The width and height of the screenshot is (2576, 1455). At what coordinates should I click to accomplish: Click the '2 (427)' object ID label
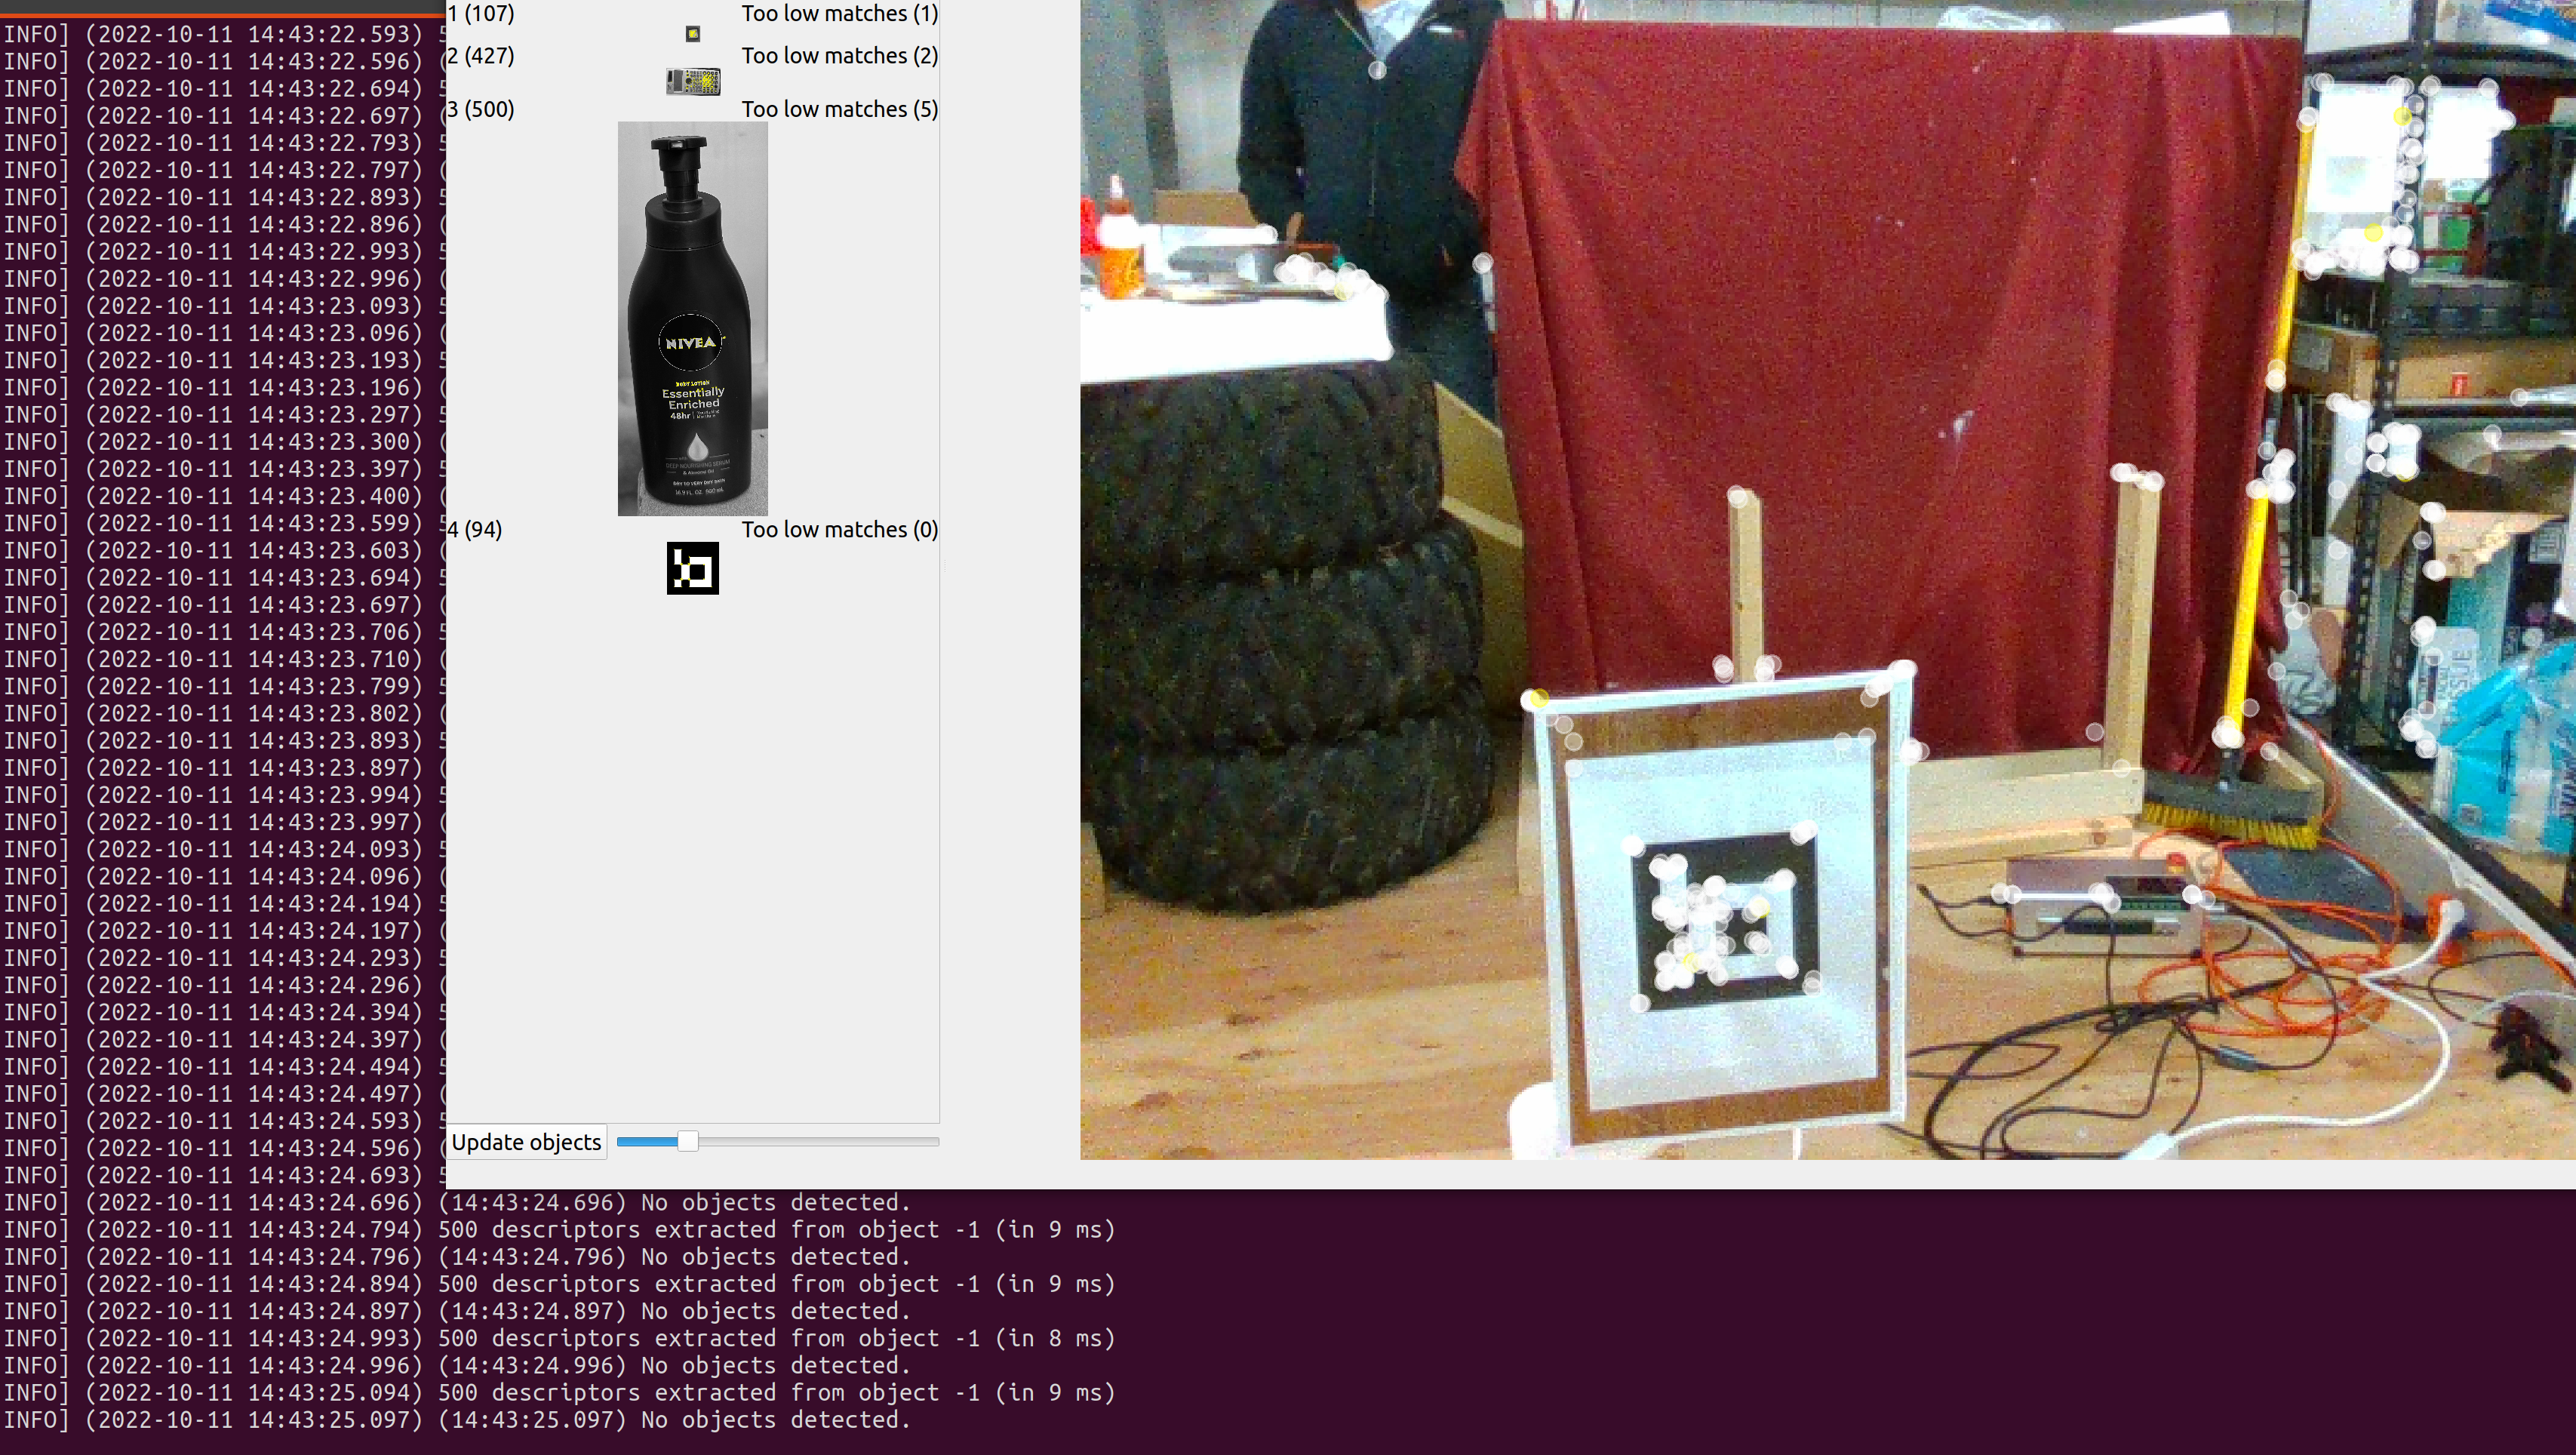[481, 56]
